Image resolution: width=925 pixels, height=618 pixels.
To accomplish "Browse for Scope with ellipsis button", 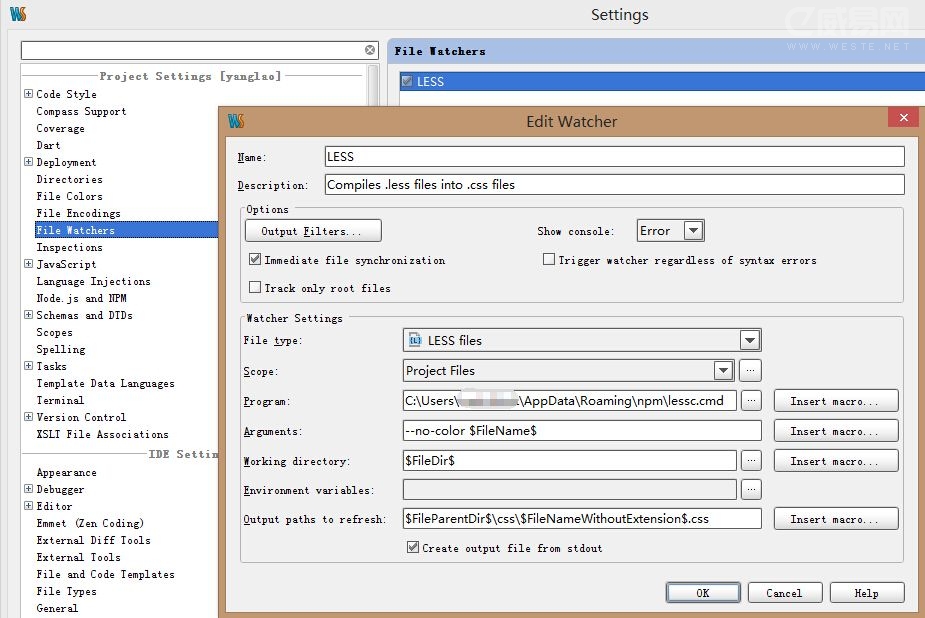I will tap(750, 370).
